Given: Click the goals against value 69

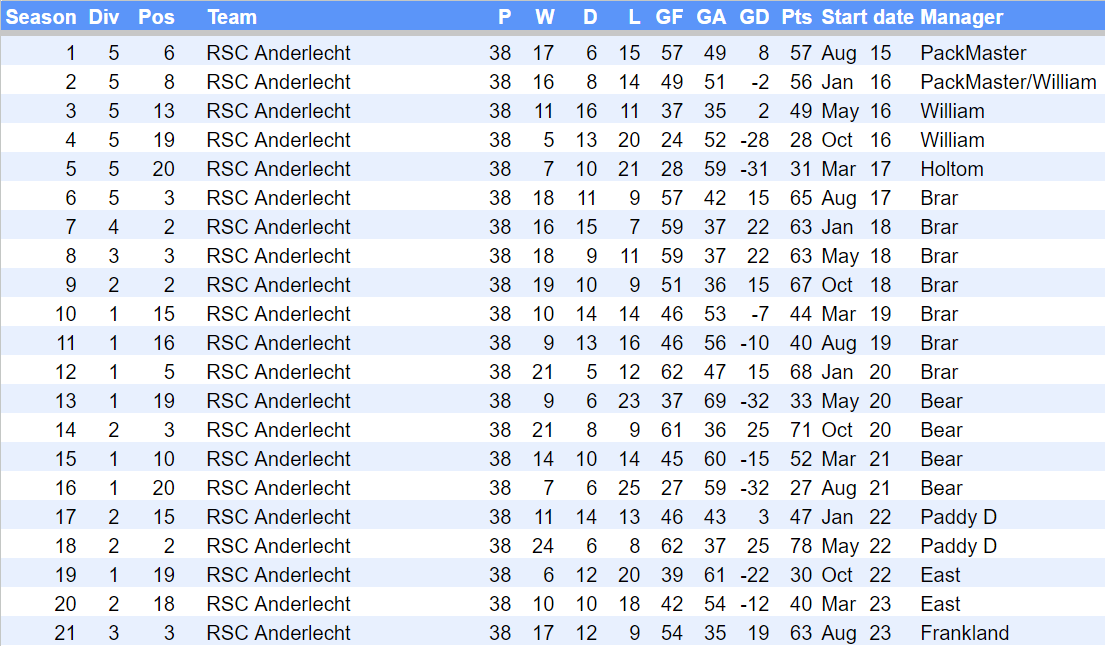Looking at the screenshot, I should 712,401.
